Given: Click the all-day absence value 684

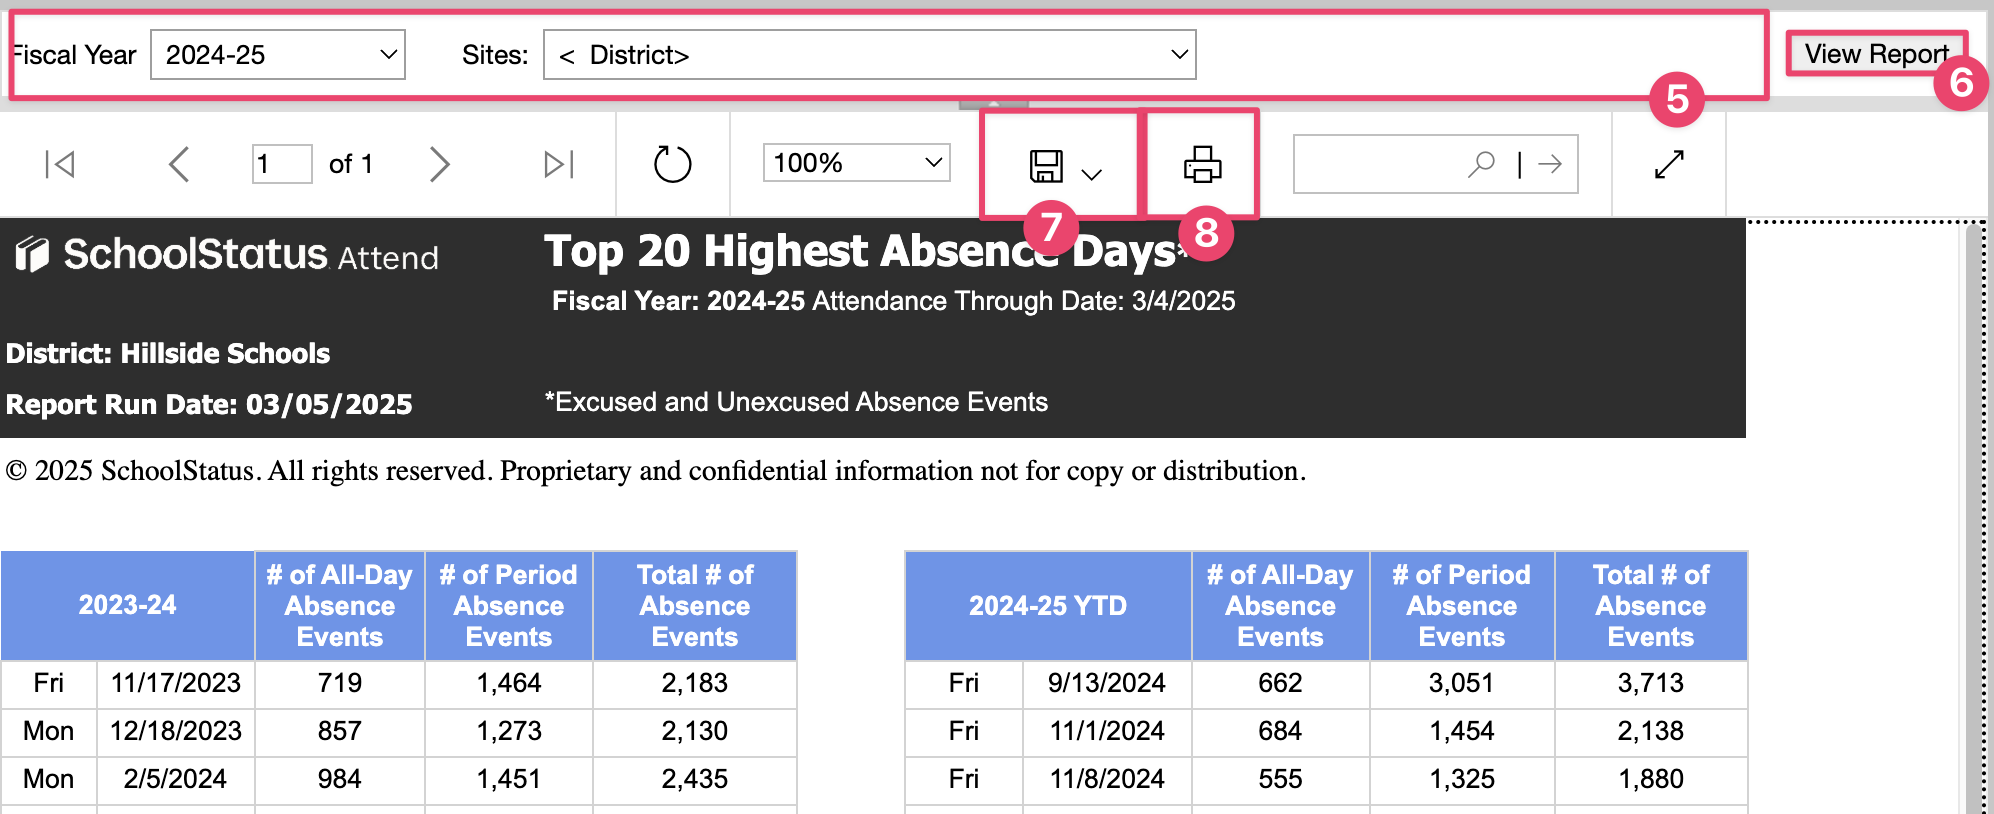Looking at the screenshot, I should pos(1280,732).
